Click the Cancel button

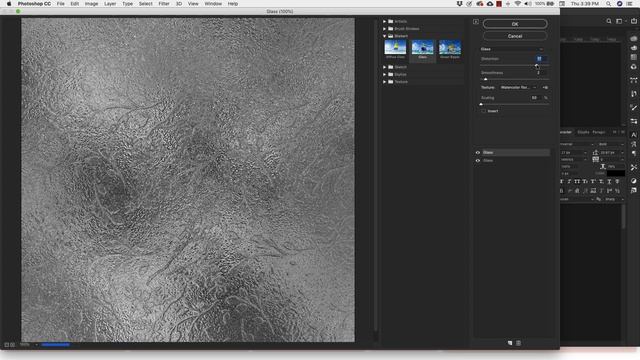click(x=515, y=36)
